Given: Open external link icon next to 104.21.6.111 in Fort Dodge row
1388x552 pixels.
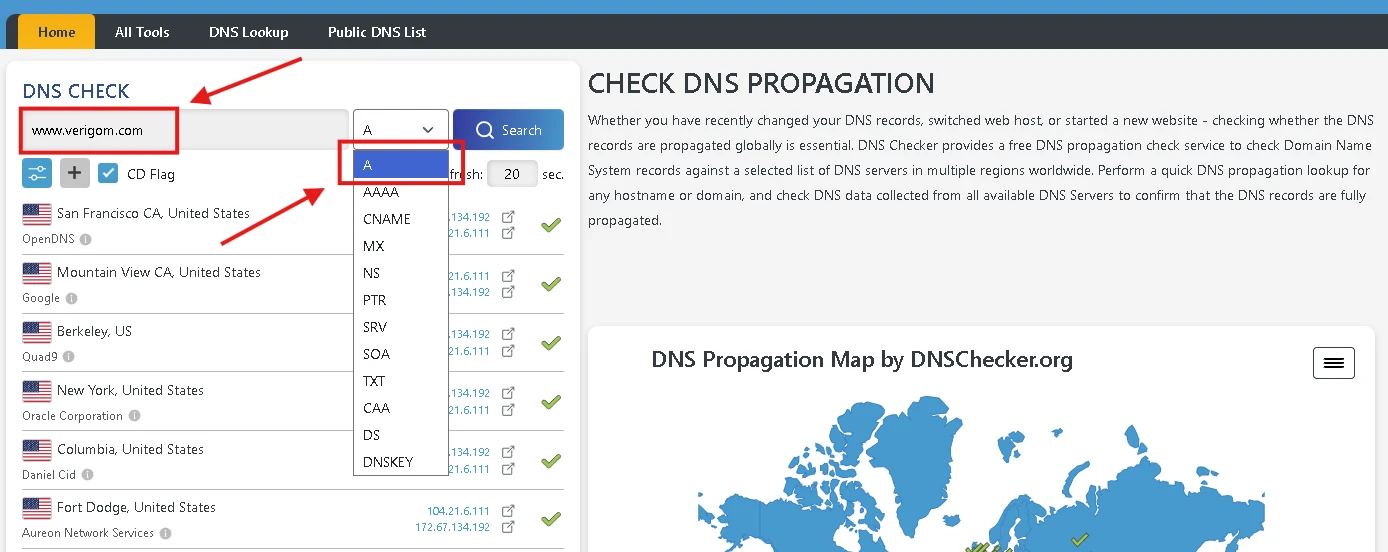Looking at the screenshot, I should [508, 511].
